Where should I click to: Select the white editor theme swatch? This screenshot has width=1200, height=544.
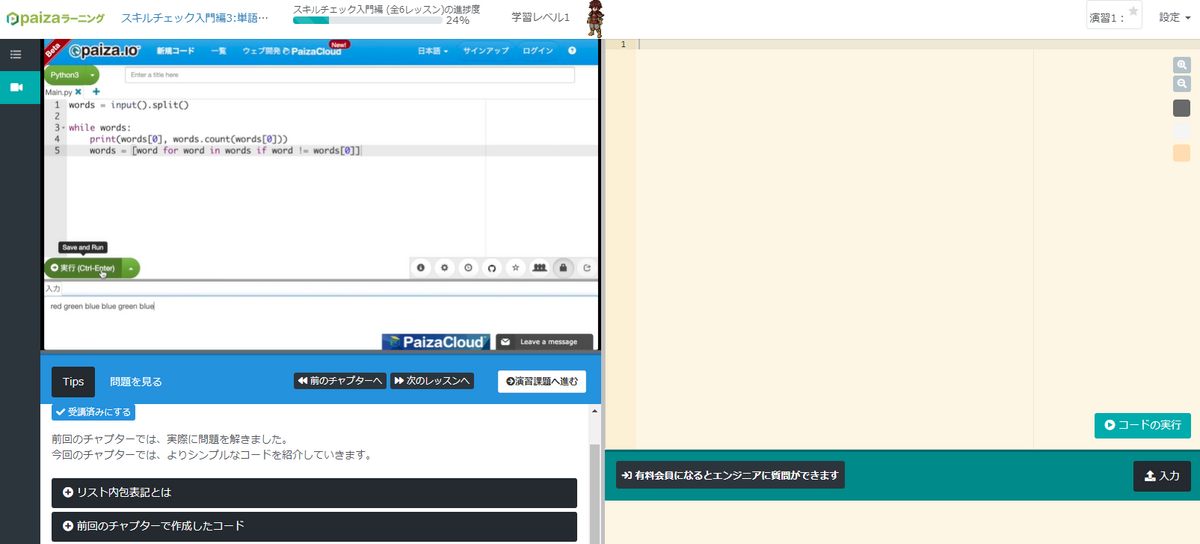click(1181, 130)
